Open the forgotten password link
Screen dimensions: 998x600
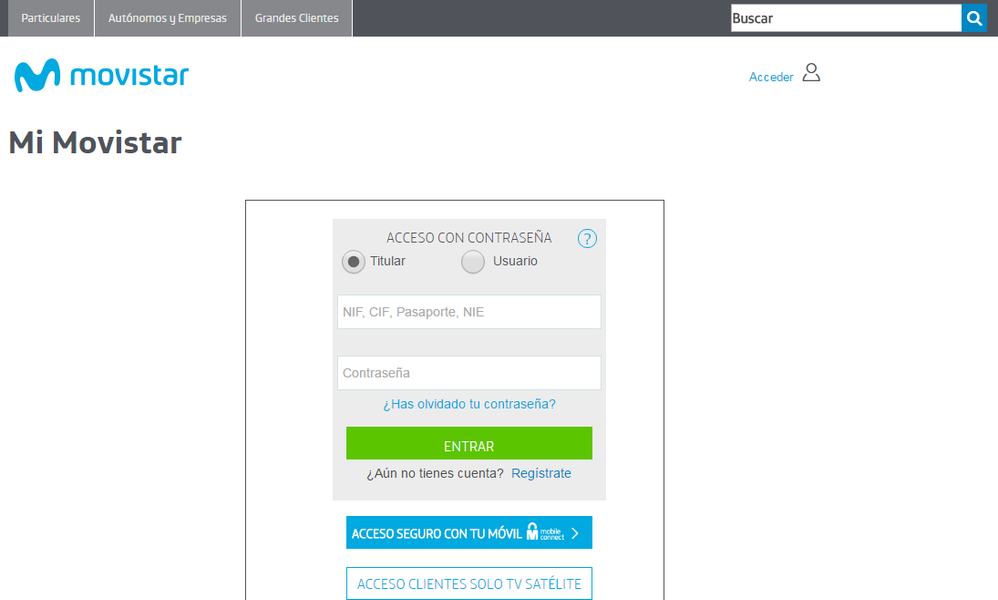click(469, 404)
